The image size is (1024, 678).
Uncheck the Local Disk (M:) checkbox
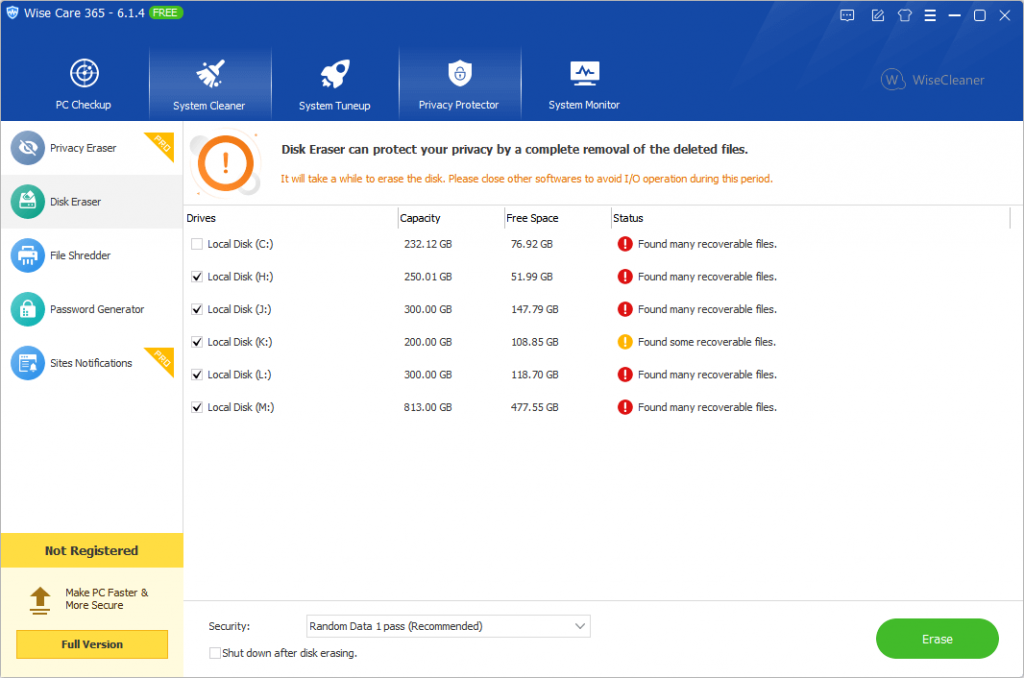click(197, 408)
